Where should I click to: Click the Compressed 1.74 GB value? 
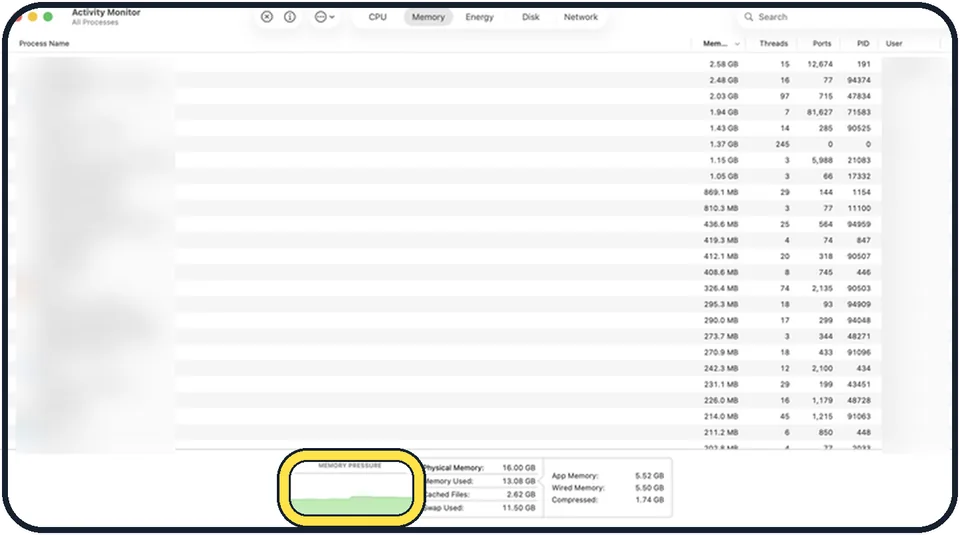coord(650,500)
